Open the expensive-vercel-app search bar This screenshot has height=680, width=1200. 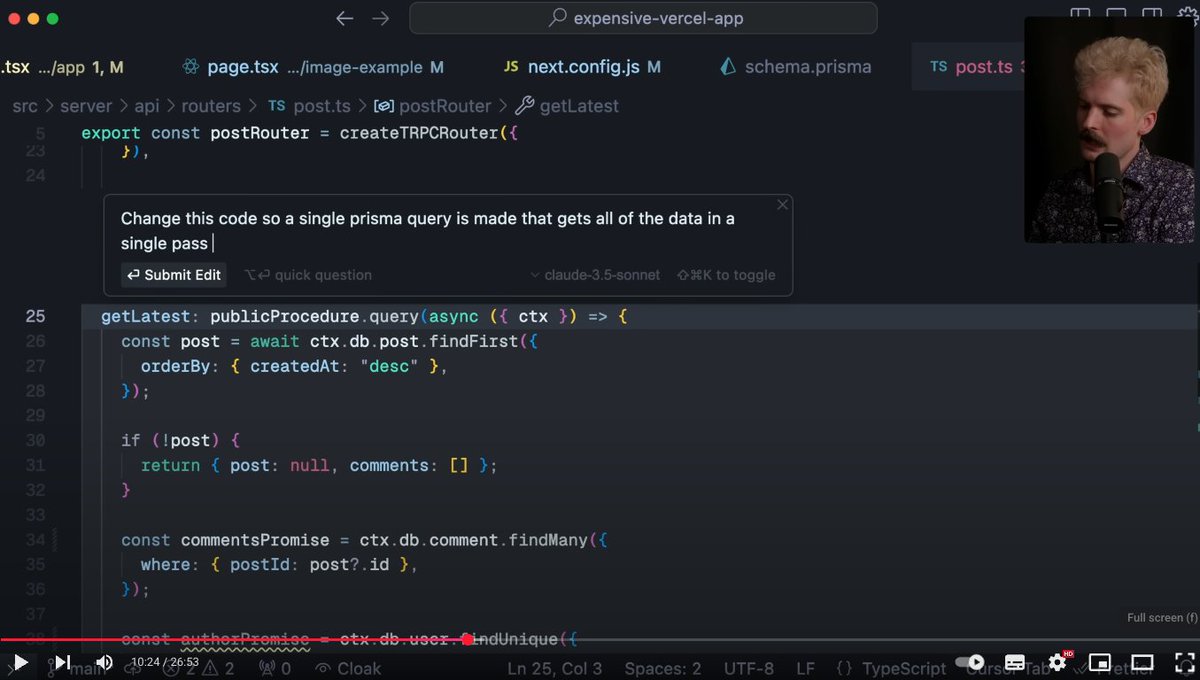pyautogui.click(x=643, y=18)
